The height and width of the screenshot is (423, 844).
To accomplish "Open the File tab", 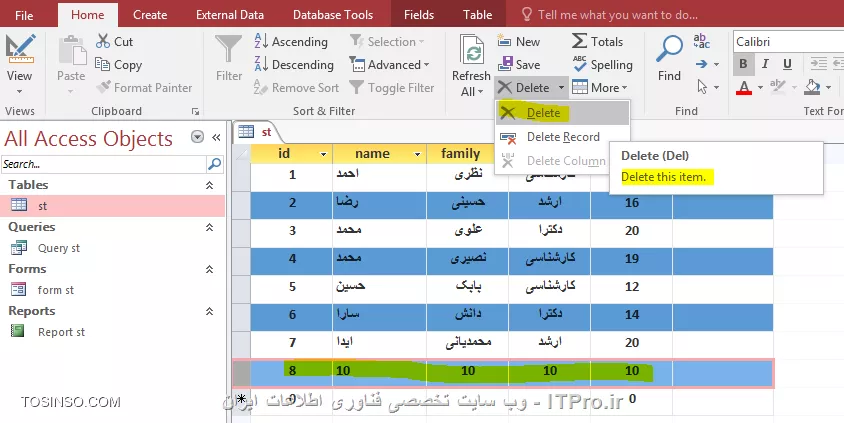I will [24, 15].
